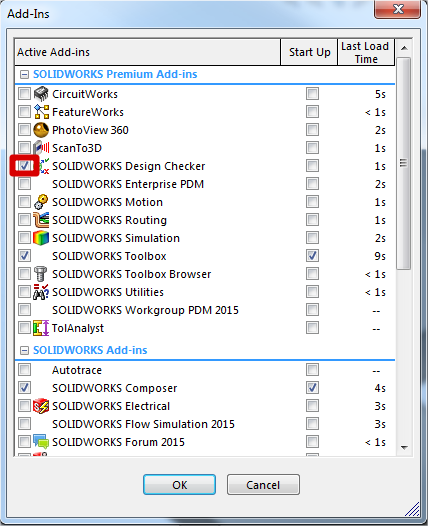The image size is (428, 526).
Task: Click the SOLIDWORKS Simulation cube icon
Action: [x=41, y=238]
